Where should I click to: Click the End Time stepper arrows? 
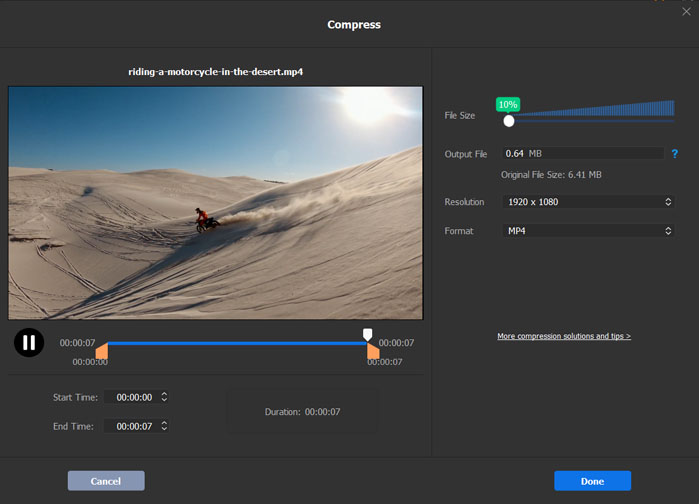(164, 426)
